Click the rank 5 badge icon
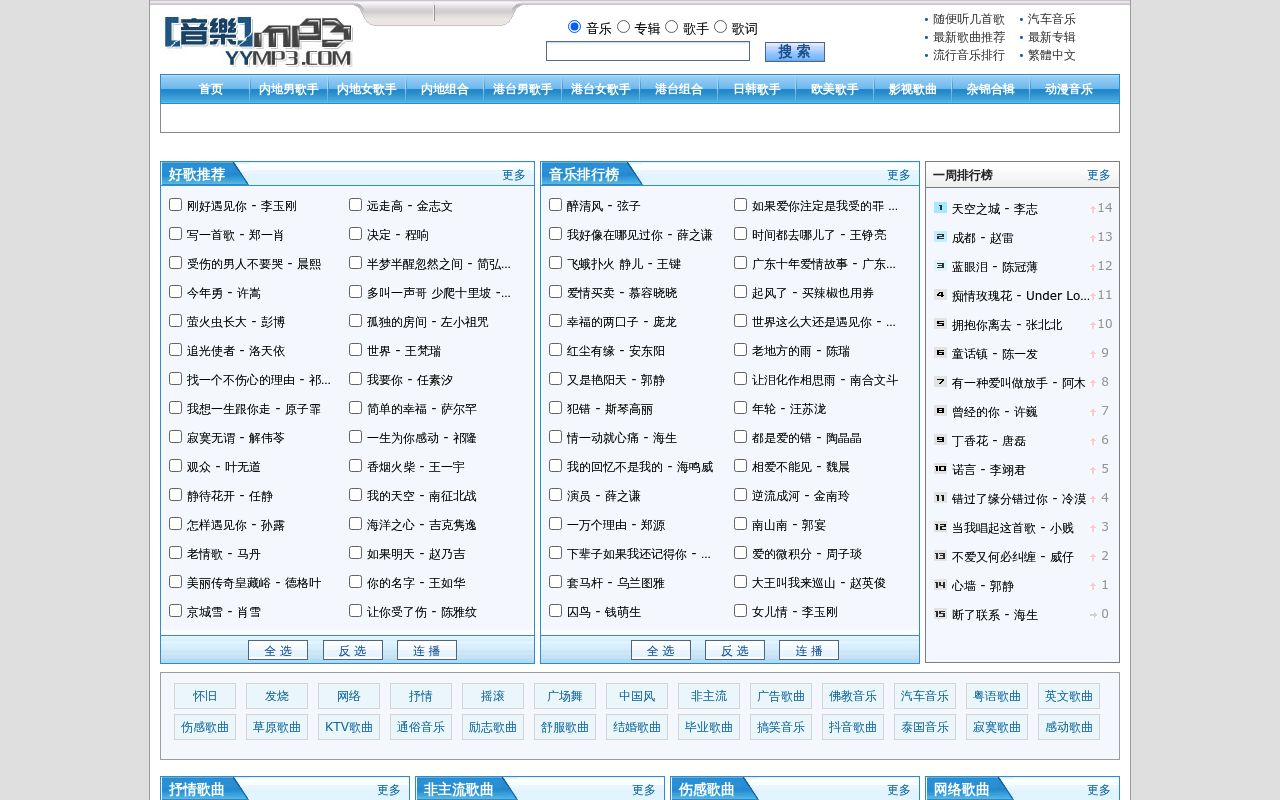1280x800 pixels. (x=940, y=324)
